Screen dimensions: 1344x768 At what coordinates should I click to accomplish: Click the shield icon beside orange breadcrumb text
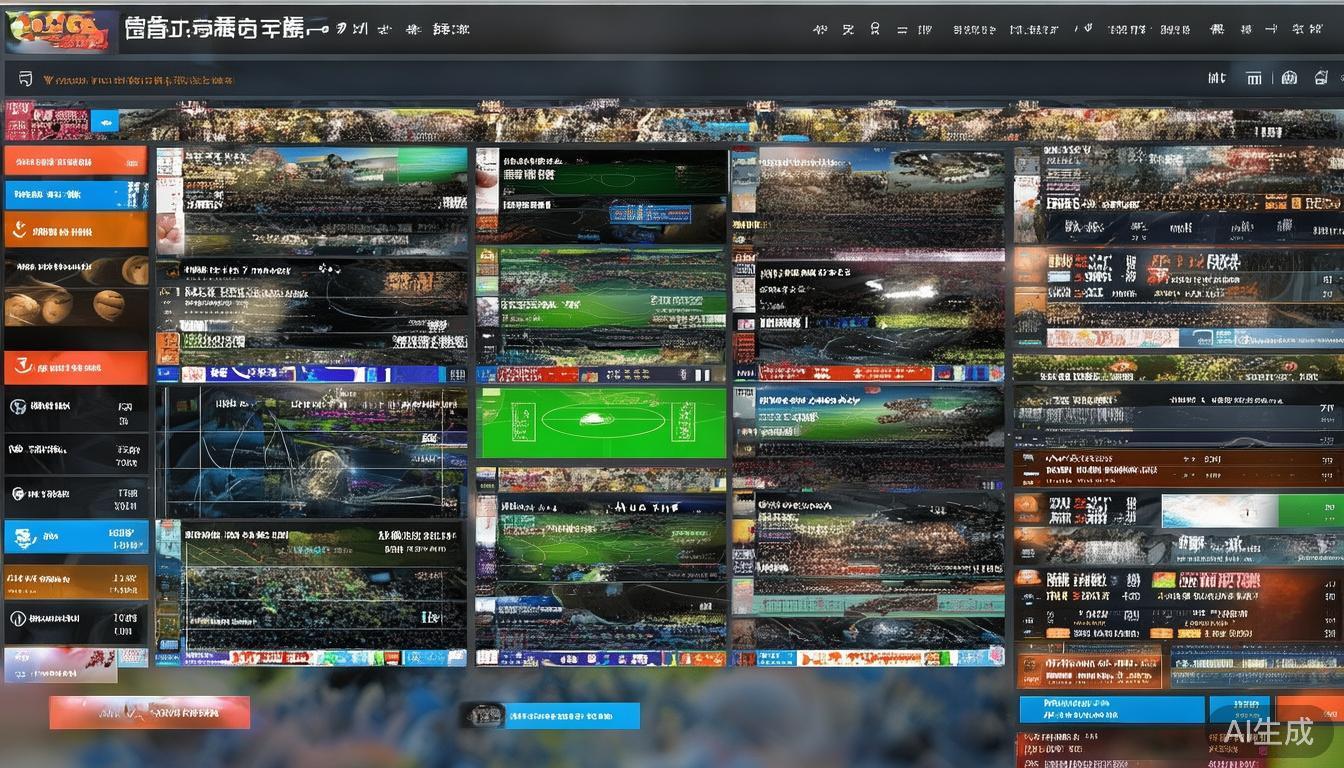[25, 79]
